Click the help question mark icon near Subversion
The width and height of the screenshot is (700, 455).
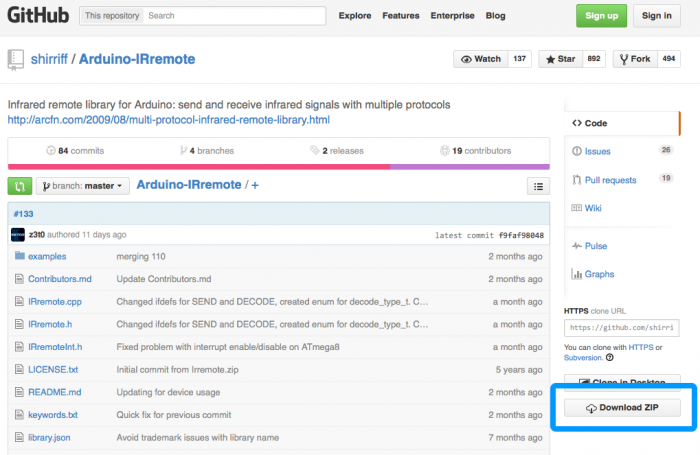(x=610, y=358)
